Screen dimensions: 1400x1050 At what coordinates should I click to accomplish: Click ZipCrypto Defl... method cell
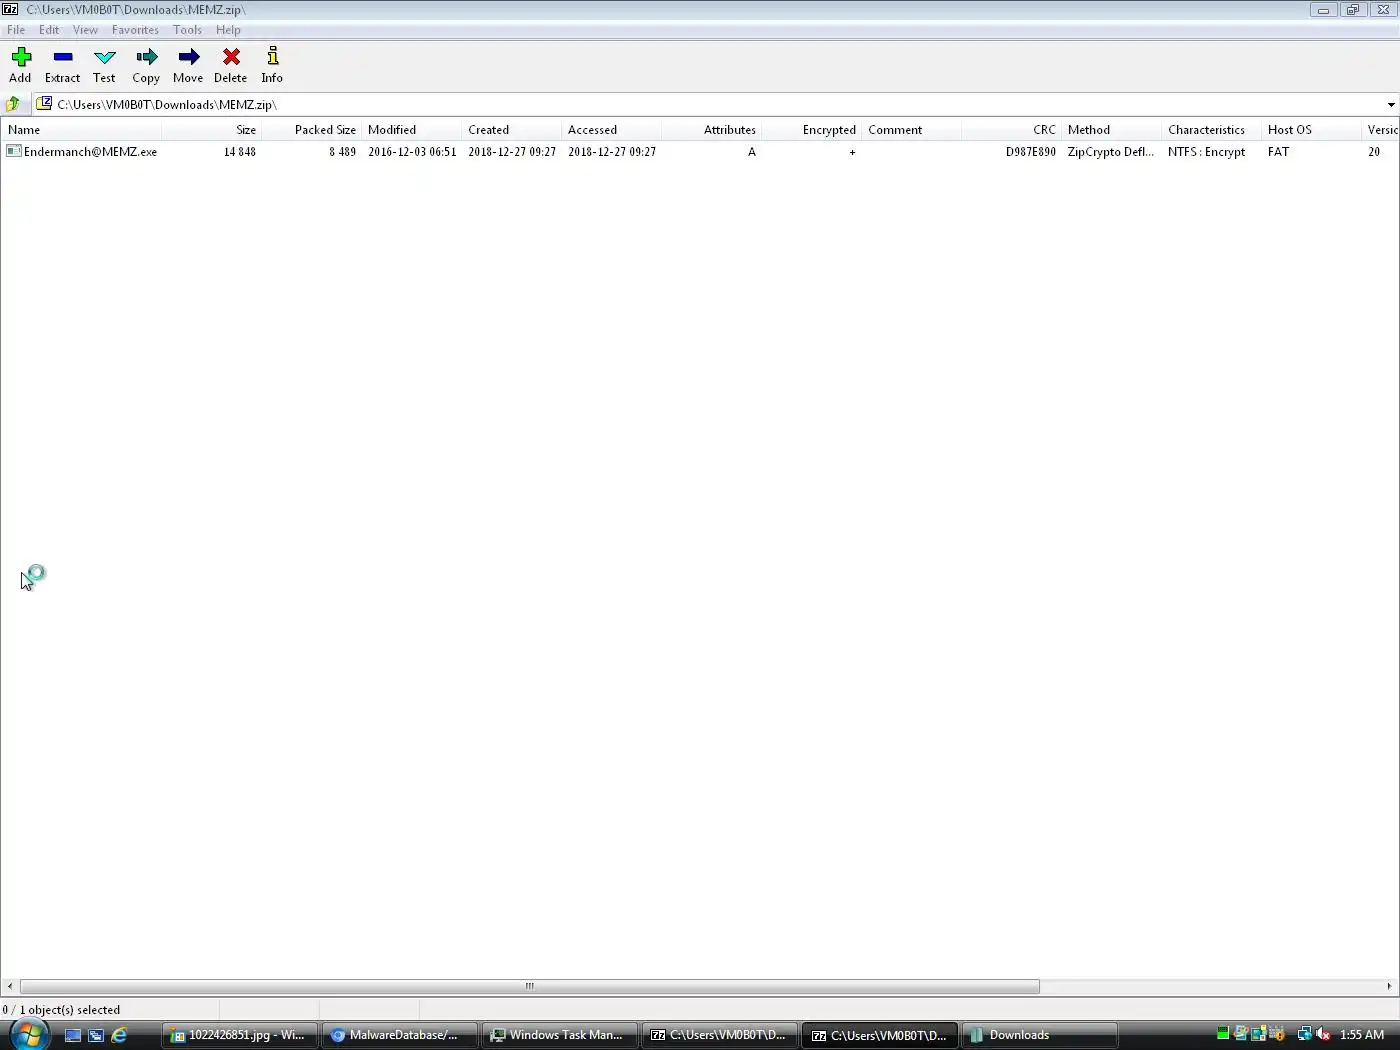(1111, 152)
